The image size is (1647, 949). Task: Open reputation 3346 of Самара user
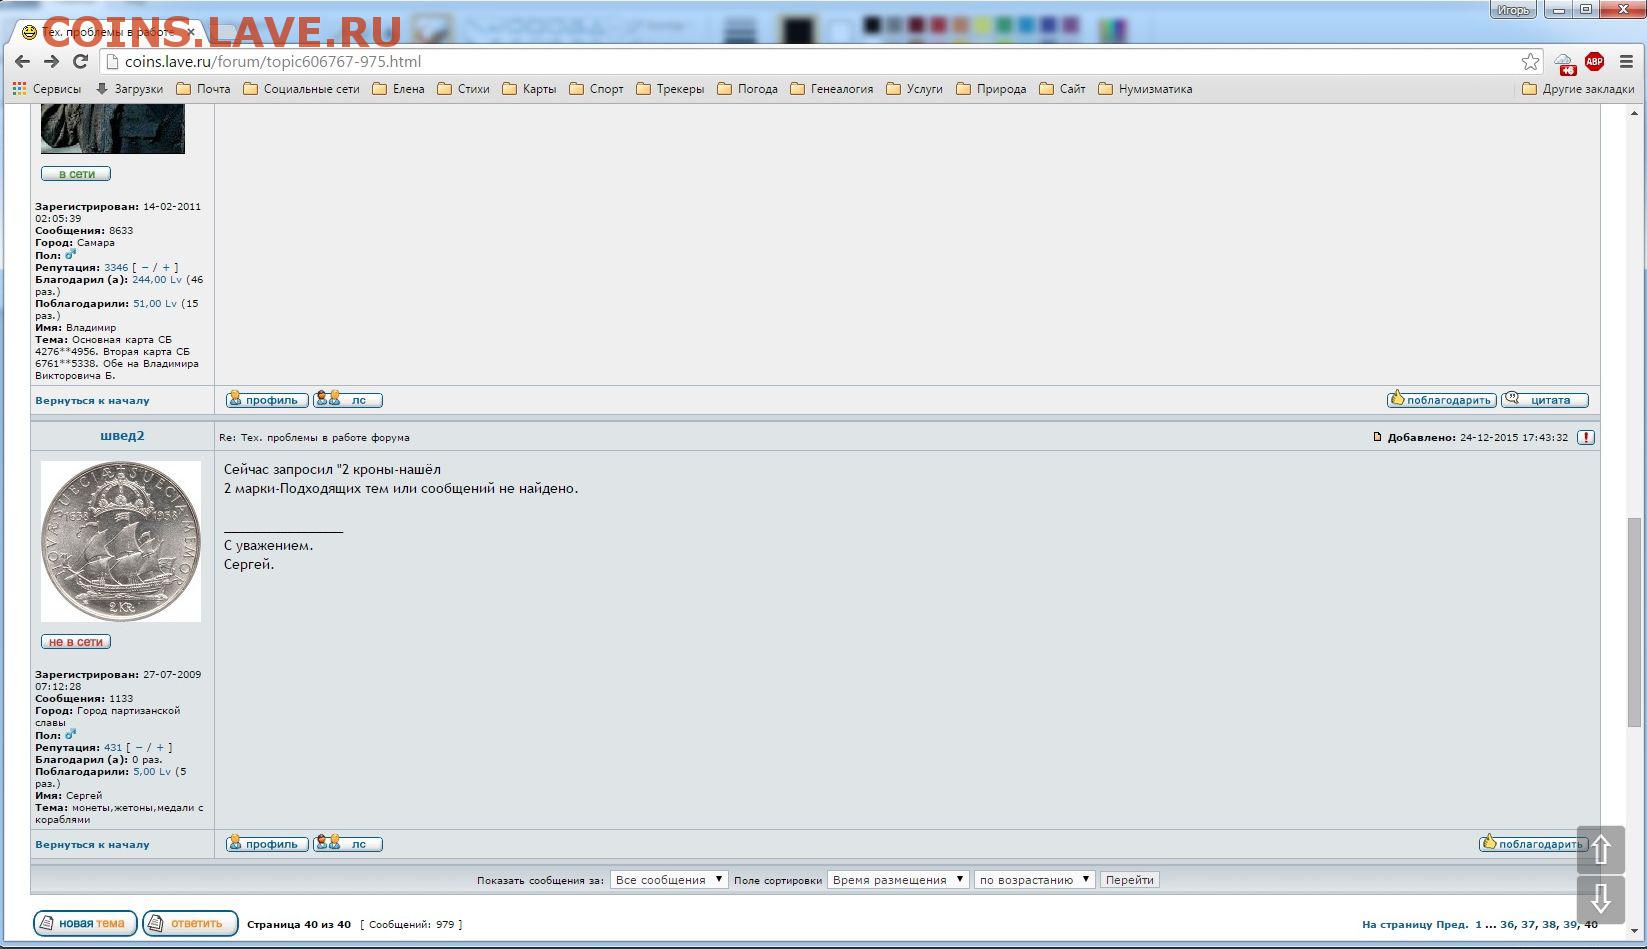(116, 268)
